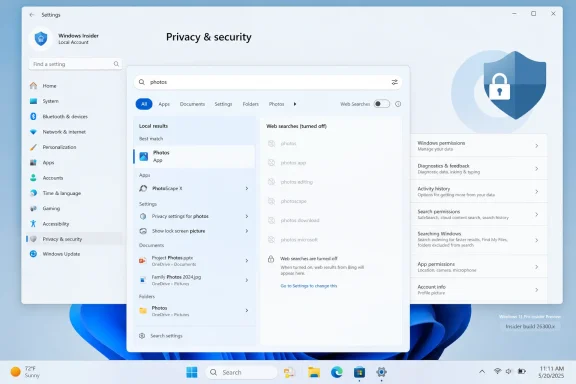Select Privacy & security in sidebar
The image size is (576, 384).
click(x=75, y=239)
